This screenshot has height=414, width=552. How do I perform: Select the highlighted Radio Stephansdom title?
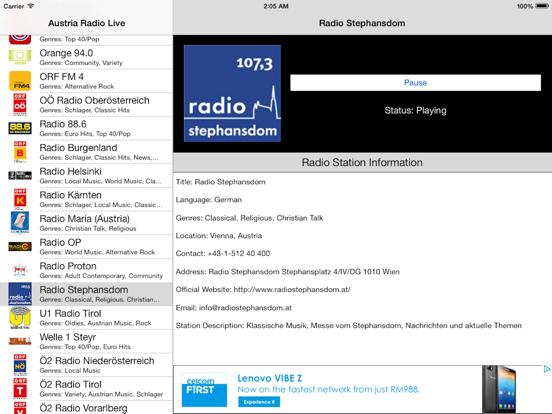pyautogui.click(x=84, y=290)
